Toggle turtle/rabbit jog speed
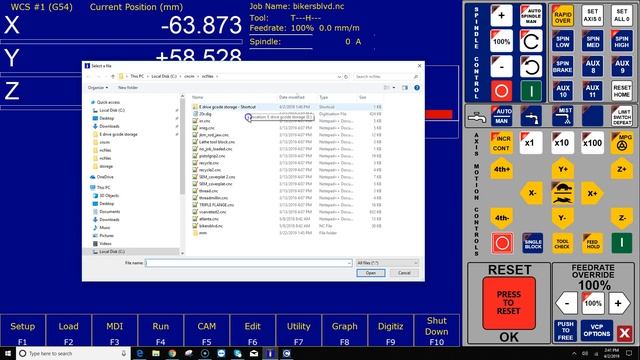The width and height of the screenshot is (640, 360). click(x=562, y=193)
